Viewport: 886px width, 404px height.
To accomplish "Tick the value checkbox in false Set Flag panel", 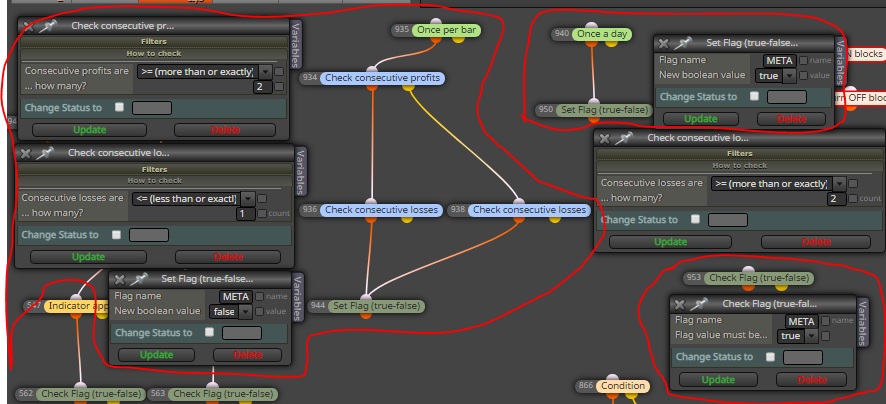I will coord(260,311).
